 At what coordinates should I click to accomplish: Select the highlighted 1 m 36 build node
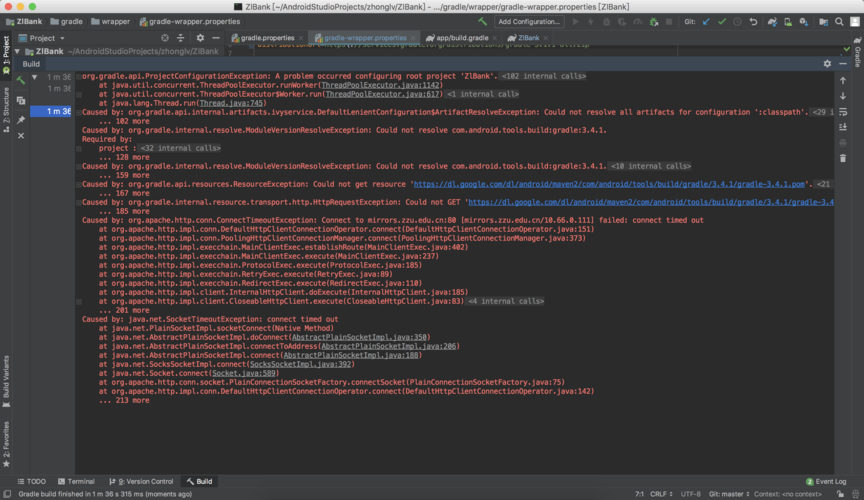pos(51,111)
